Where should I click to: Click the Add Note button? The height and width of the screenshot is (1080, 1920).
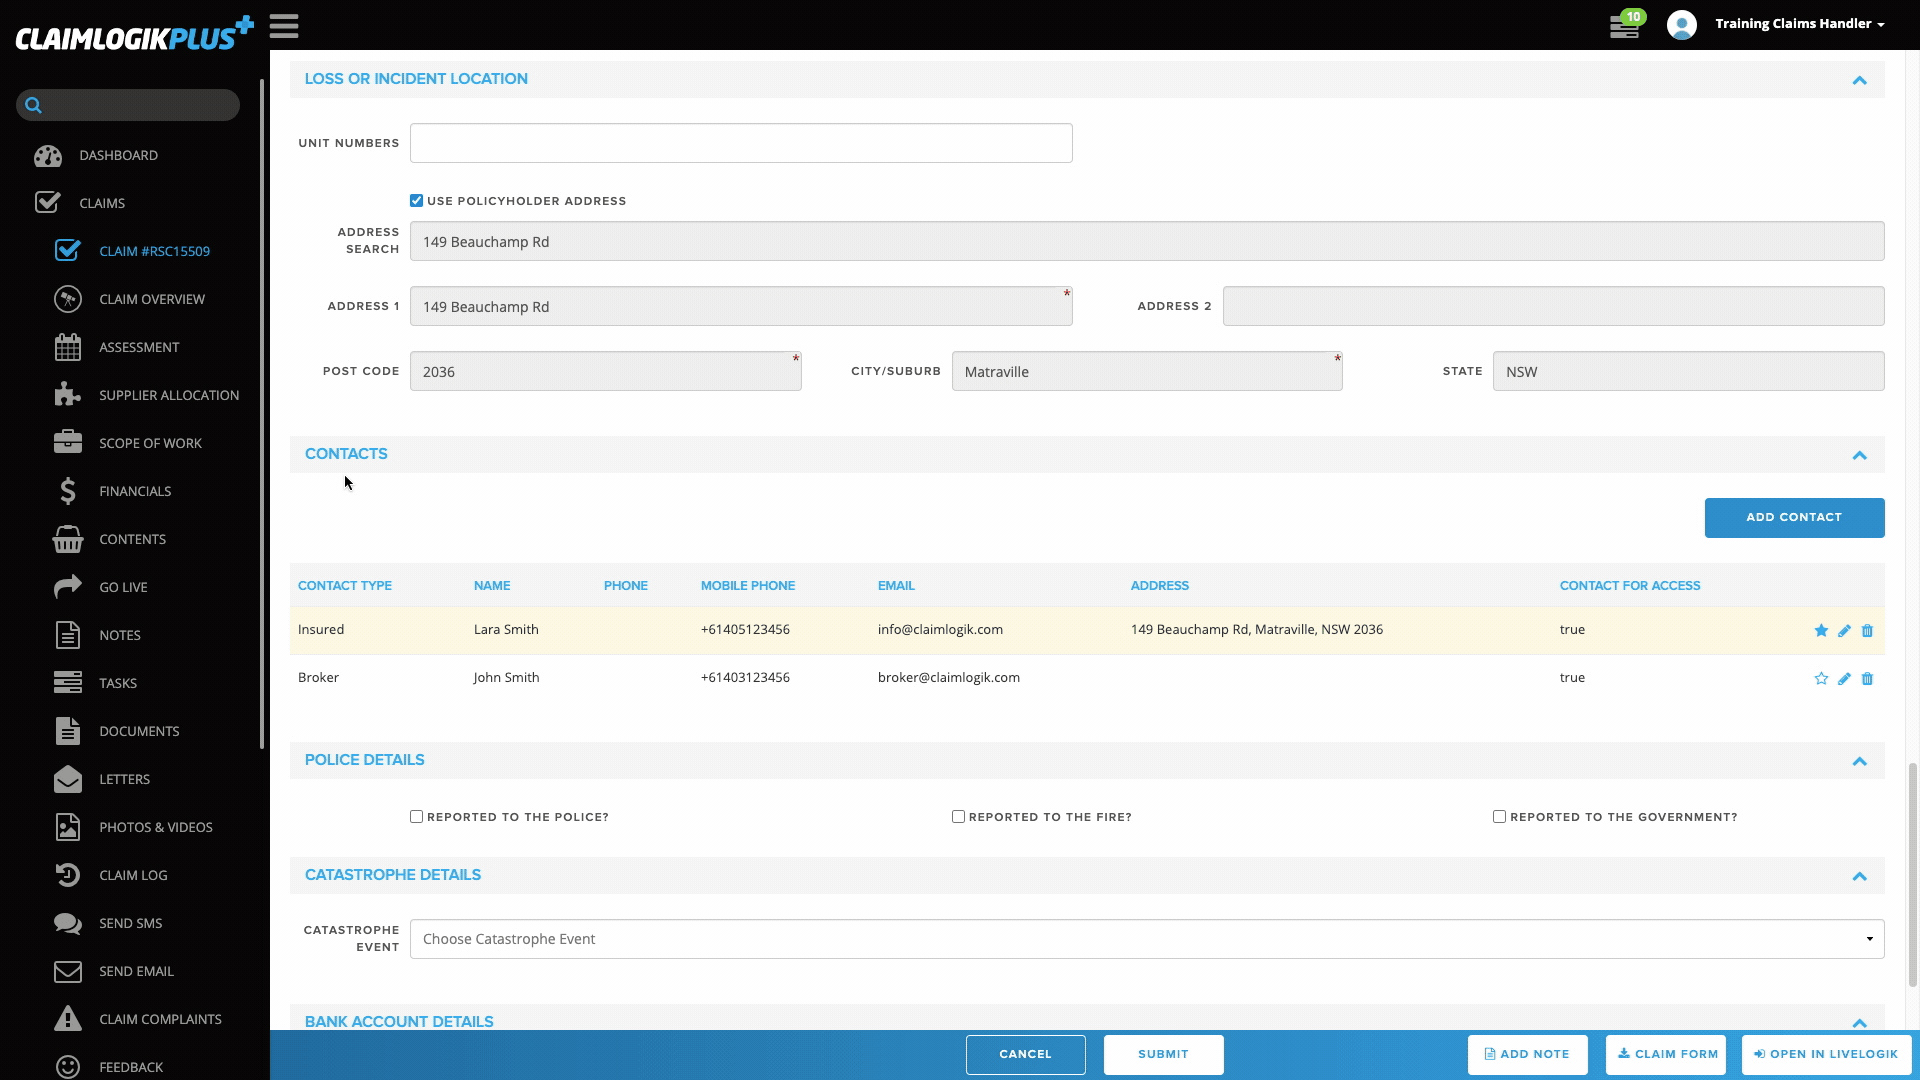tap(1527, 1054)
